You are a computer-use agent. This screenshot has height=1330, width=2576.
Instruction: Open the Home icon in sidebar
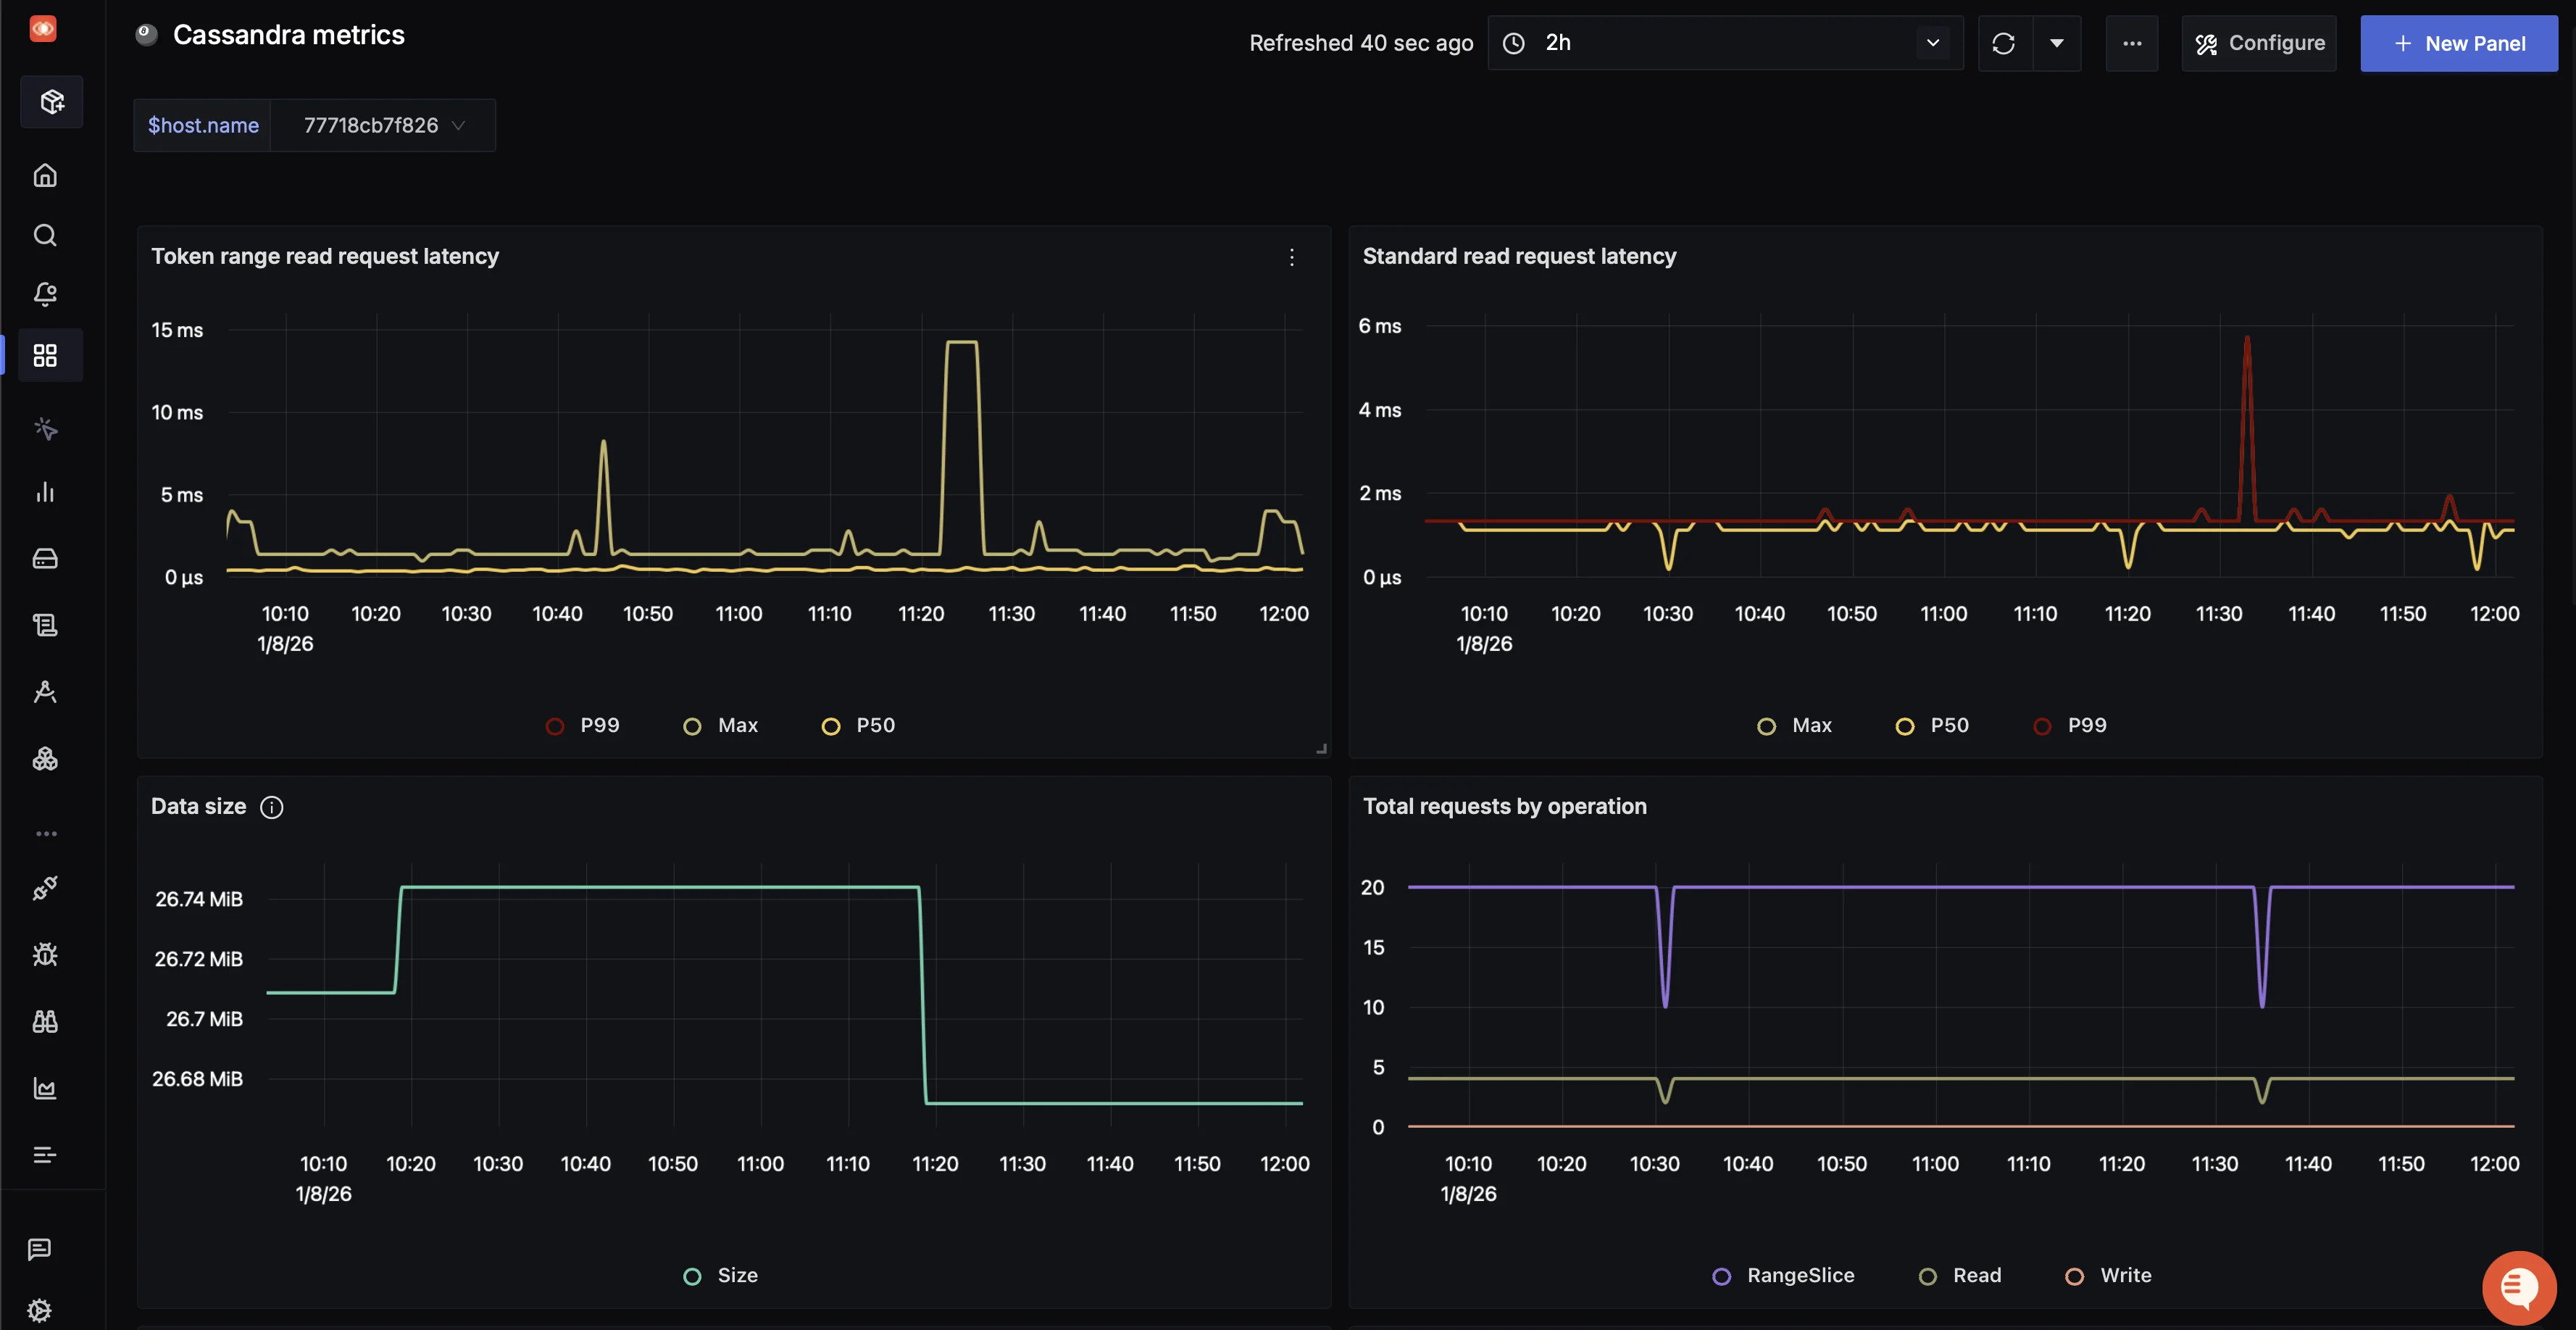tap(45, 176)
